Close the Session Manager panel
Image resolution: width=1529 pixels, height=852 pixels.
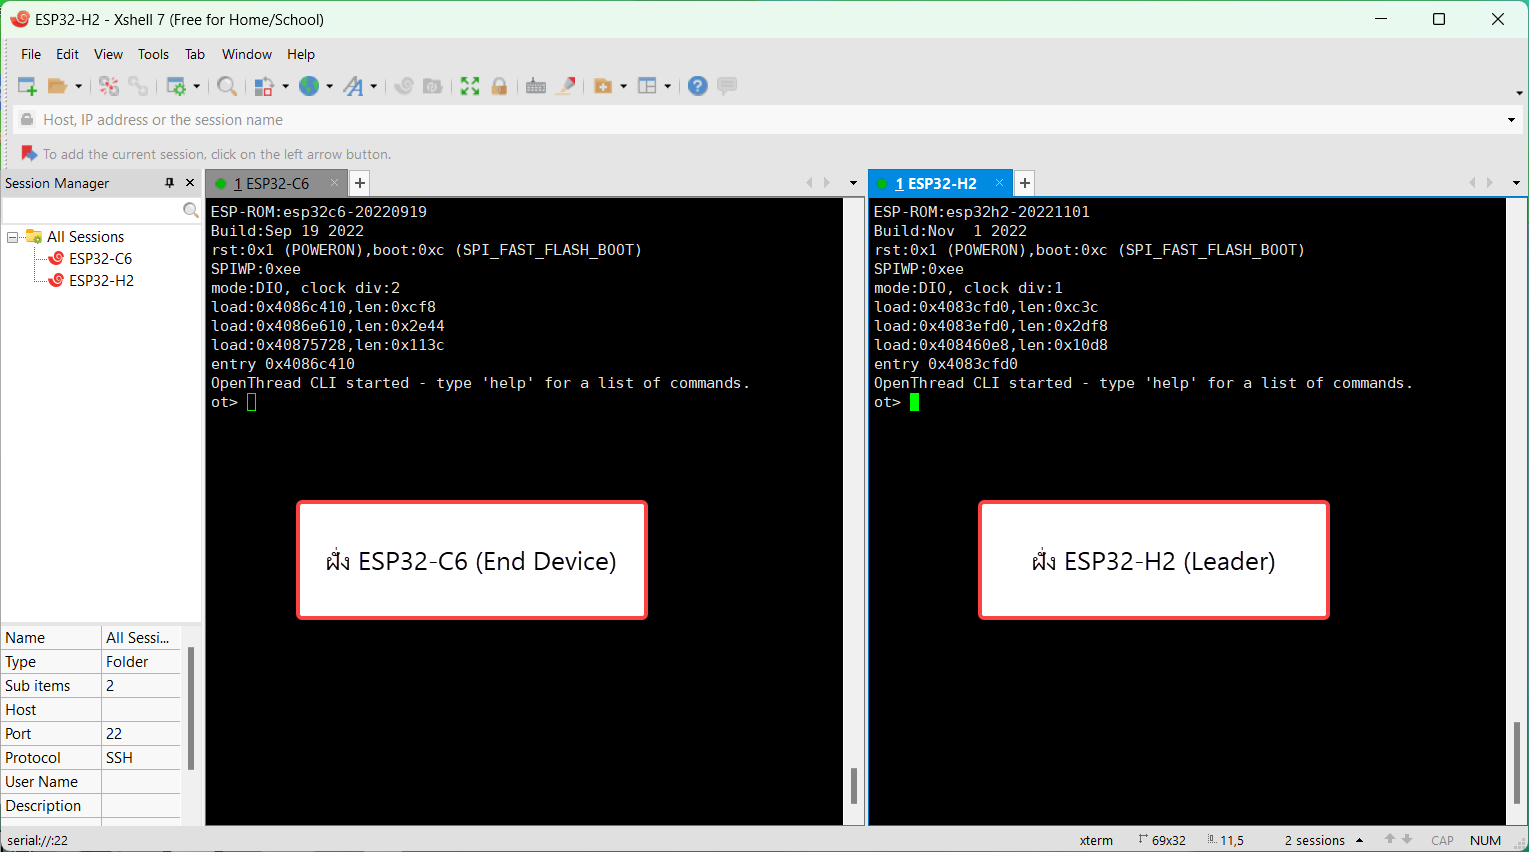click(x=190, y=183)
